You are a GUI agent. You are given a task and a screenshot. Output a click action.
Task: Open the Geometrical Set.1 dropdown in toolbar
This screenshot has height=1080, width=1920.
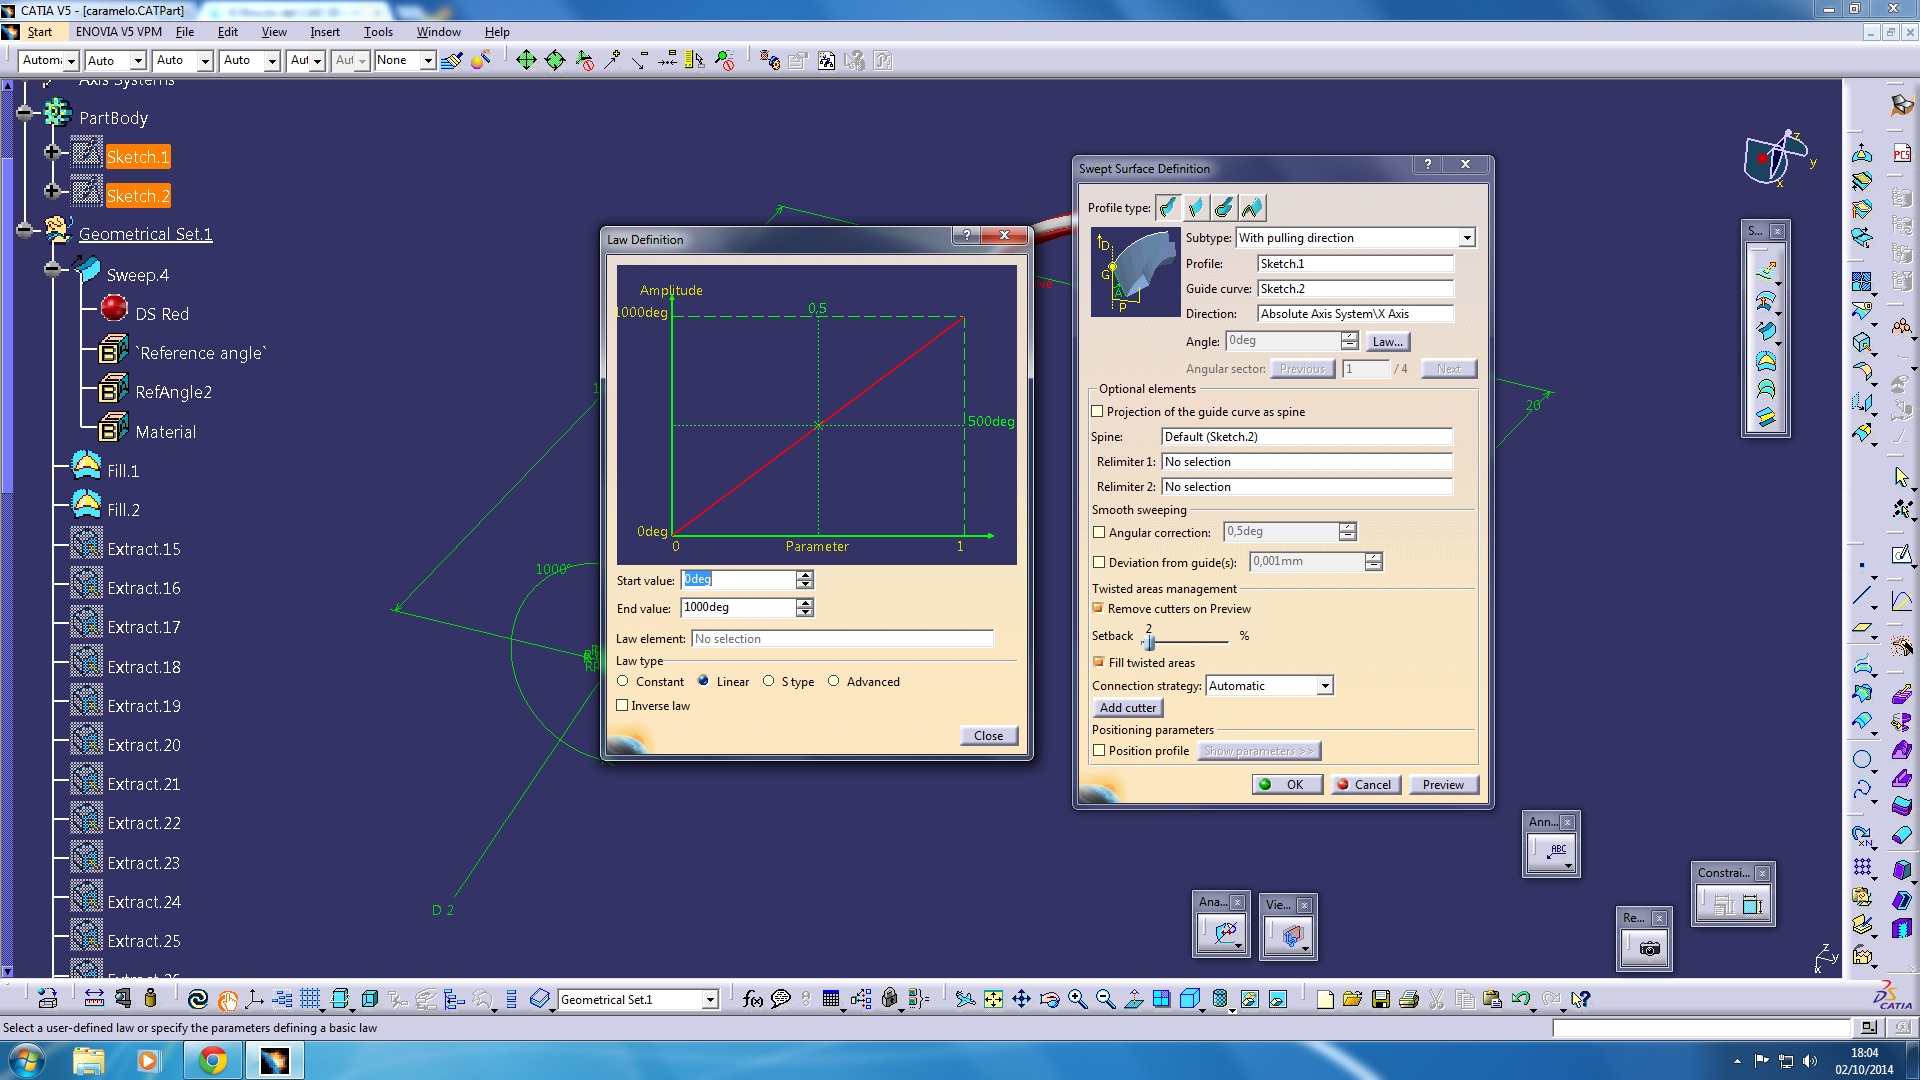[709, 998]
